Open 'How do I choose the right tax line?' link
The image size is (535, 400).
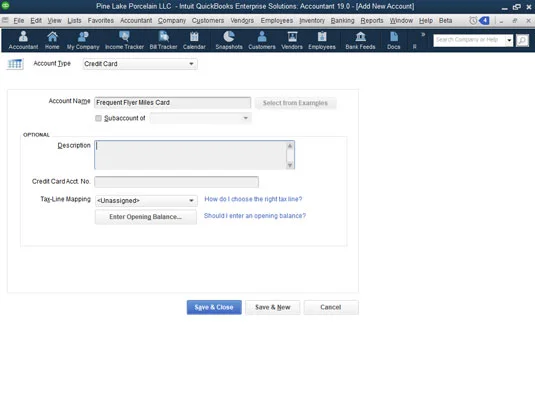(x=253, y=199)
